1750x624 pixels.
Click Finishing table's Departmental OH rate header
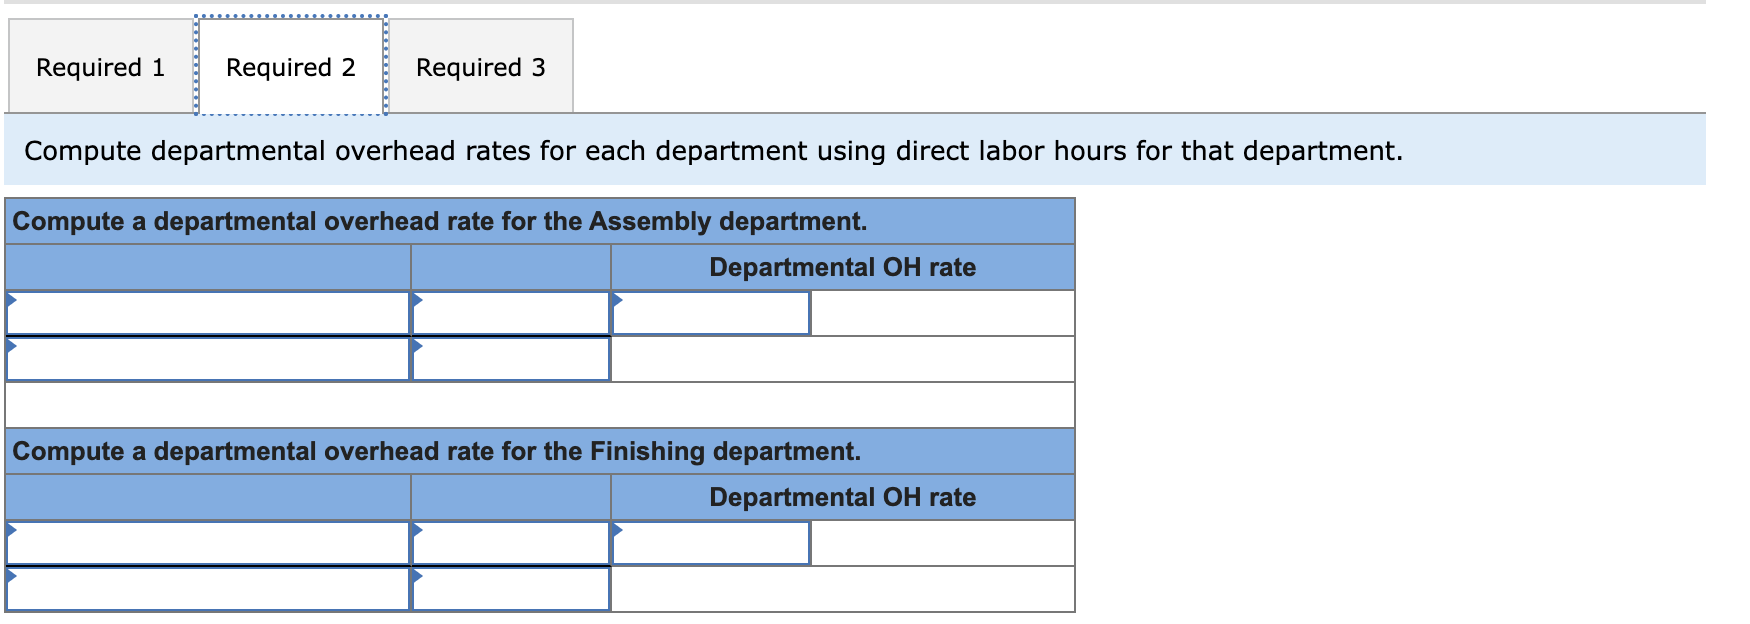(842, 497)
